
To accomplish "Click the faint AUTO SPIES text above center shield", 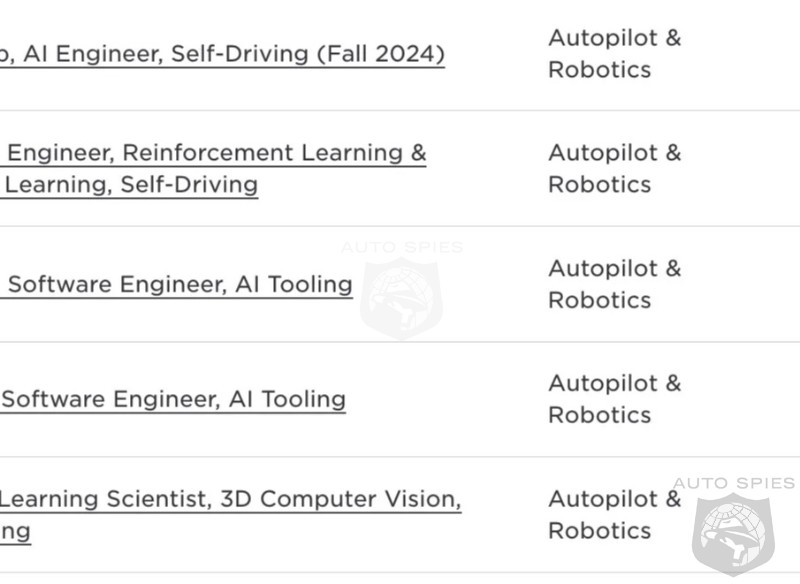I will 402,247.
